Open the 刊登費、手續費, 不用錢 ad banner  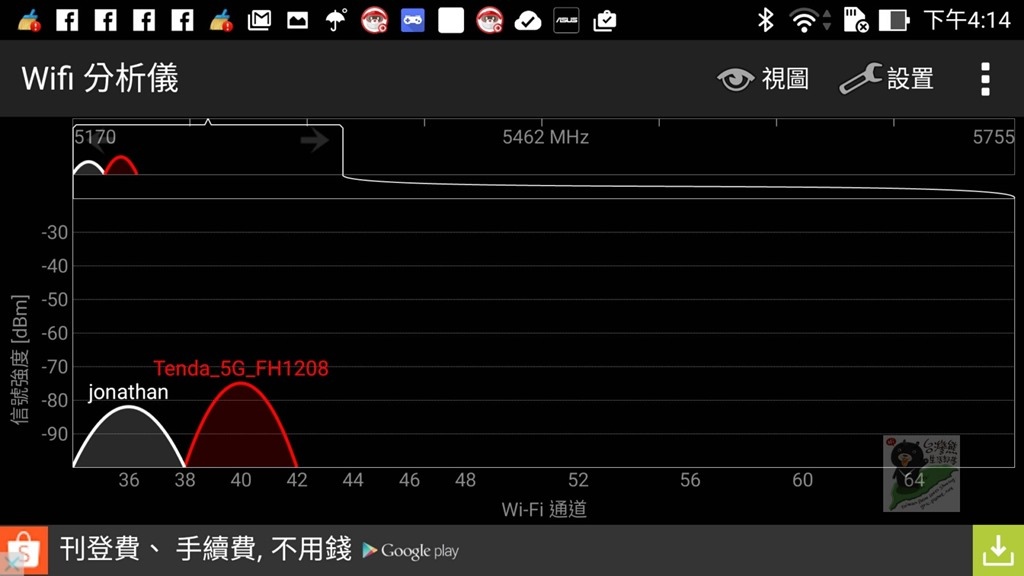(512, 551)
